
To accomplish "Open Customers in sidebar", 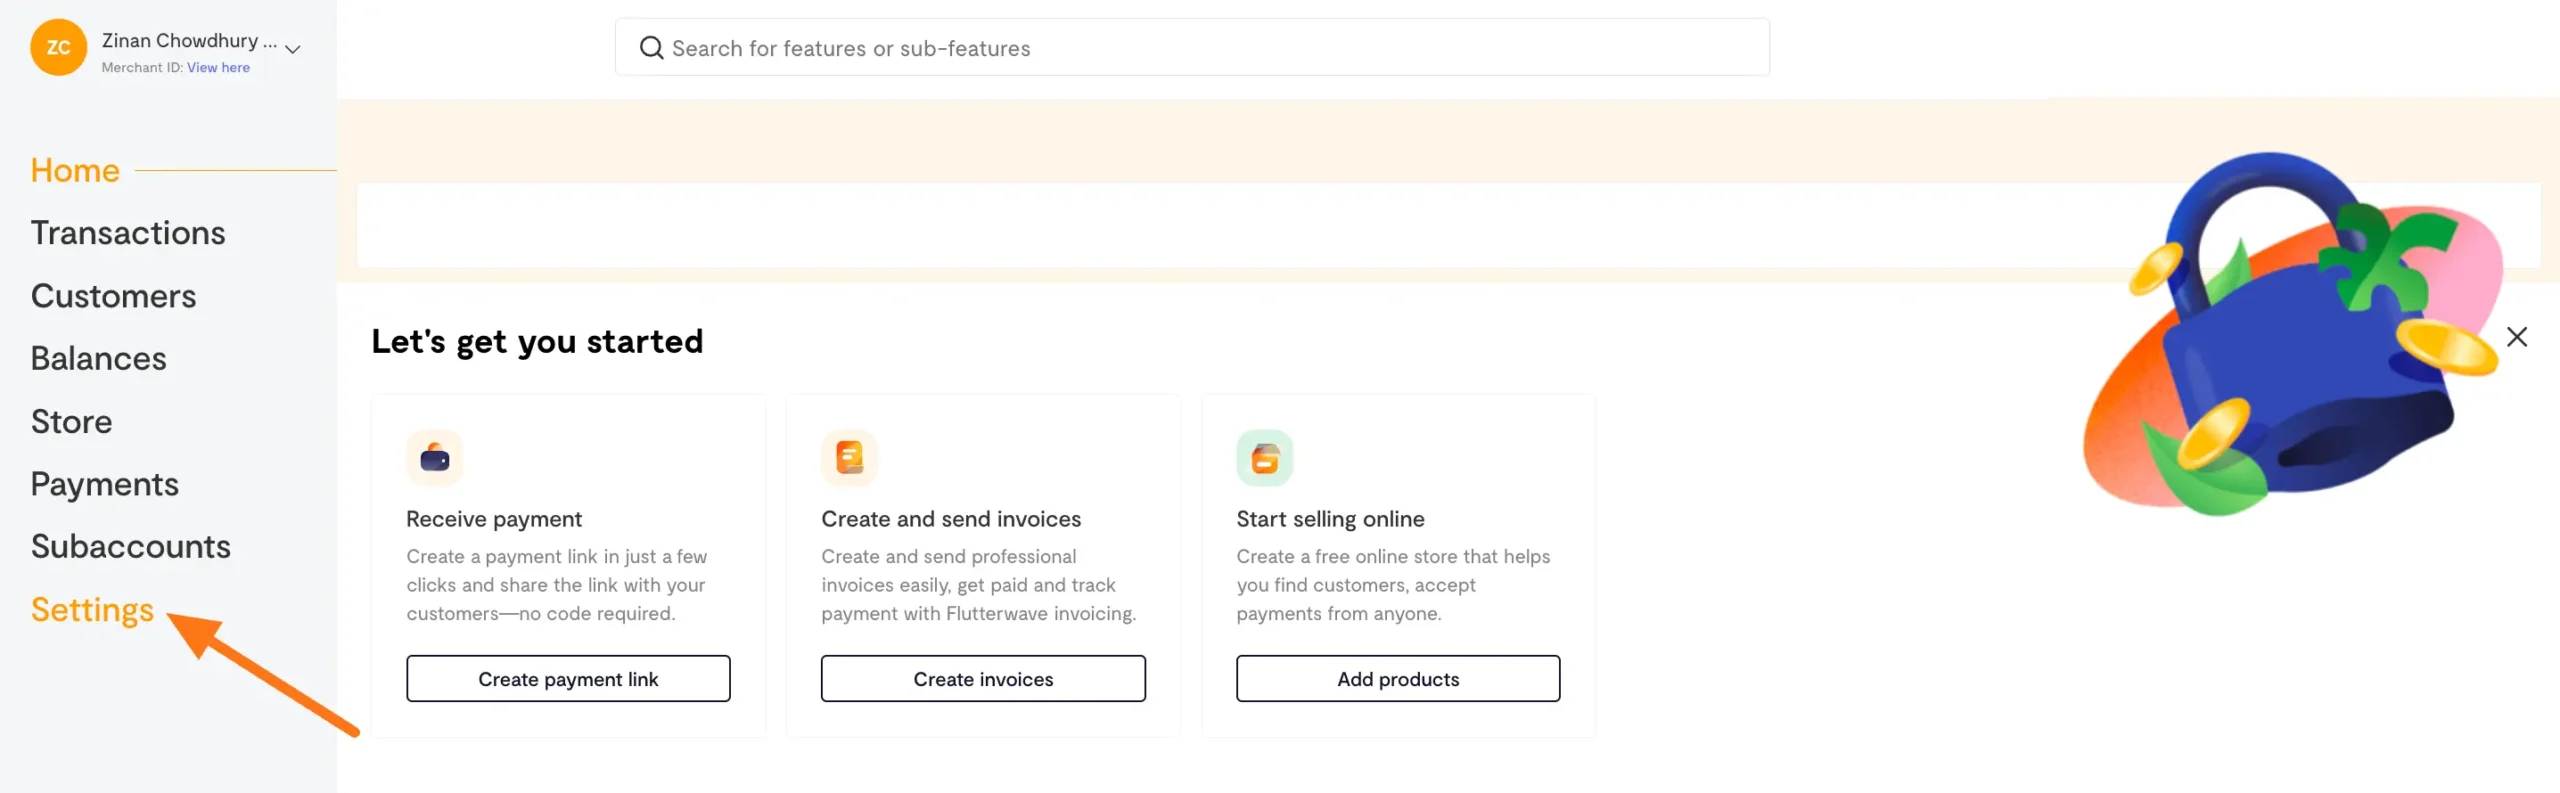I will click(x=113, y=296).
